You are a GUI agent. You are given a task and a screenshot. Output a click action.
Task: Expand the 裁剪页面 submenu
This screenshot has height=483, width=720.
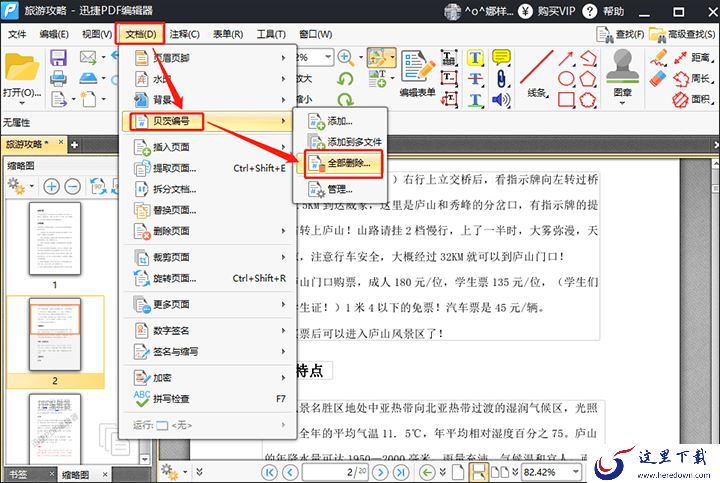pos(209,257)
